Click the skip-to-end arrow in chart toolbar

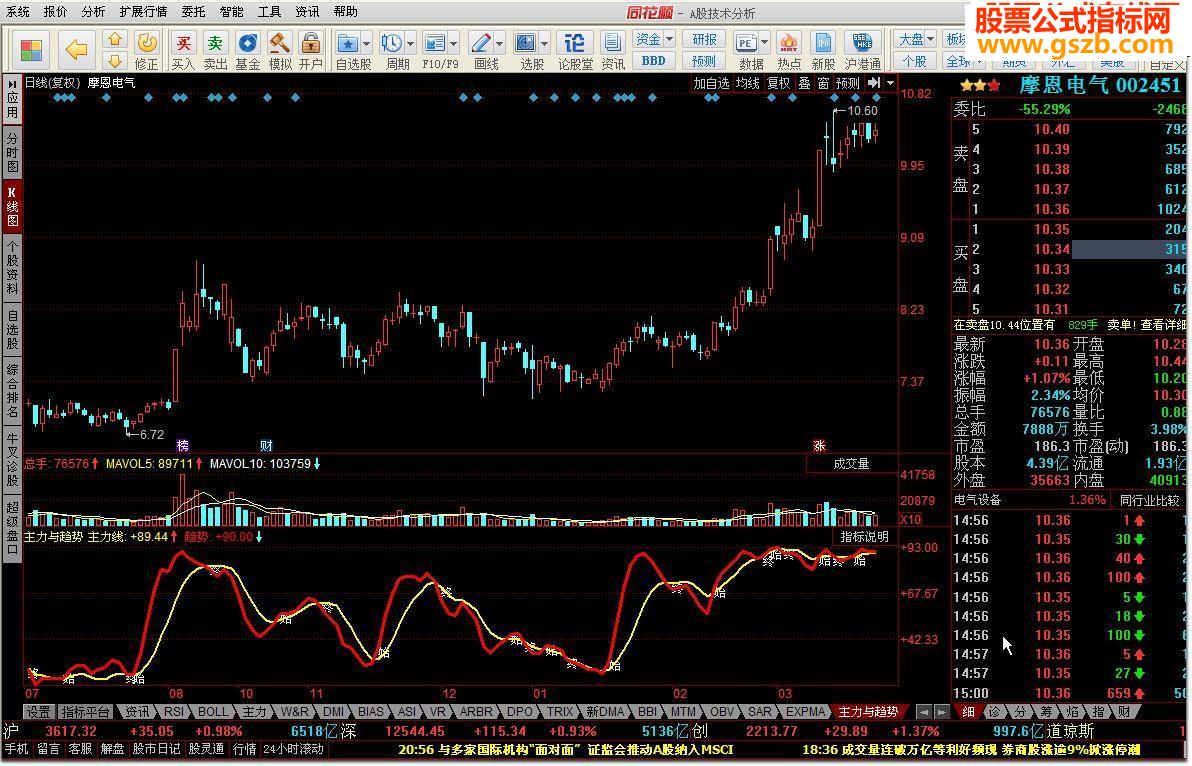tap(874, 83)
